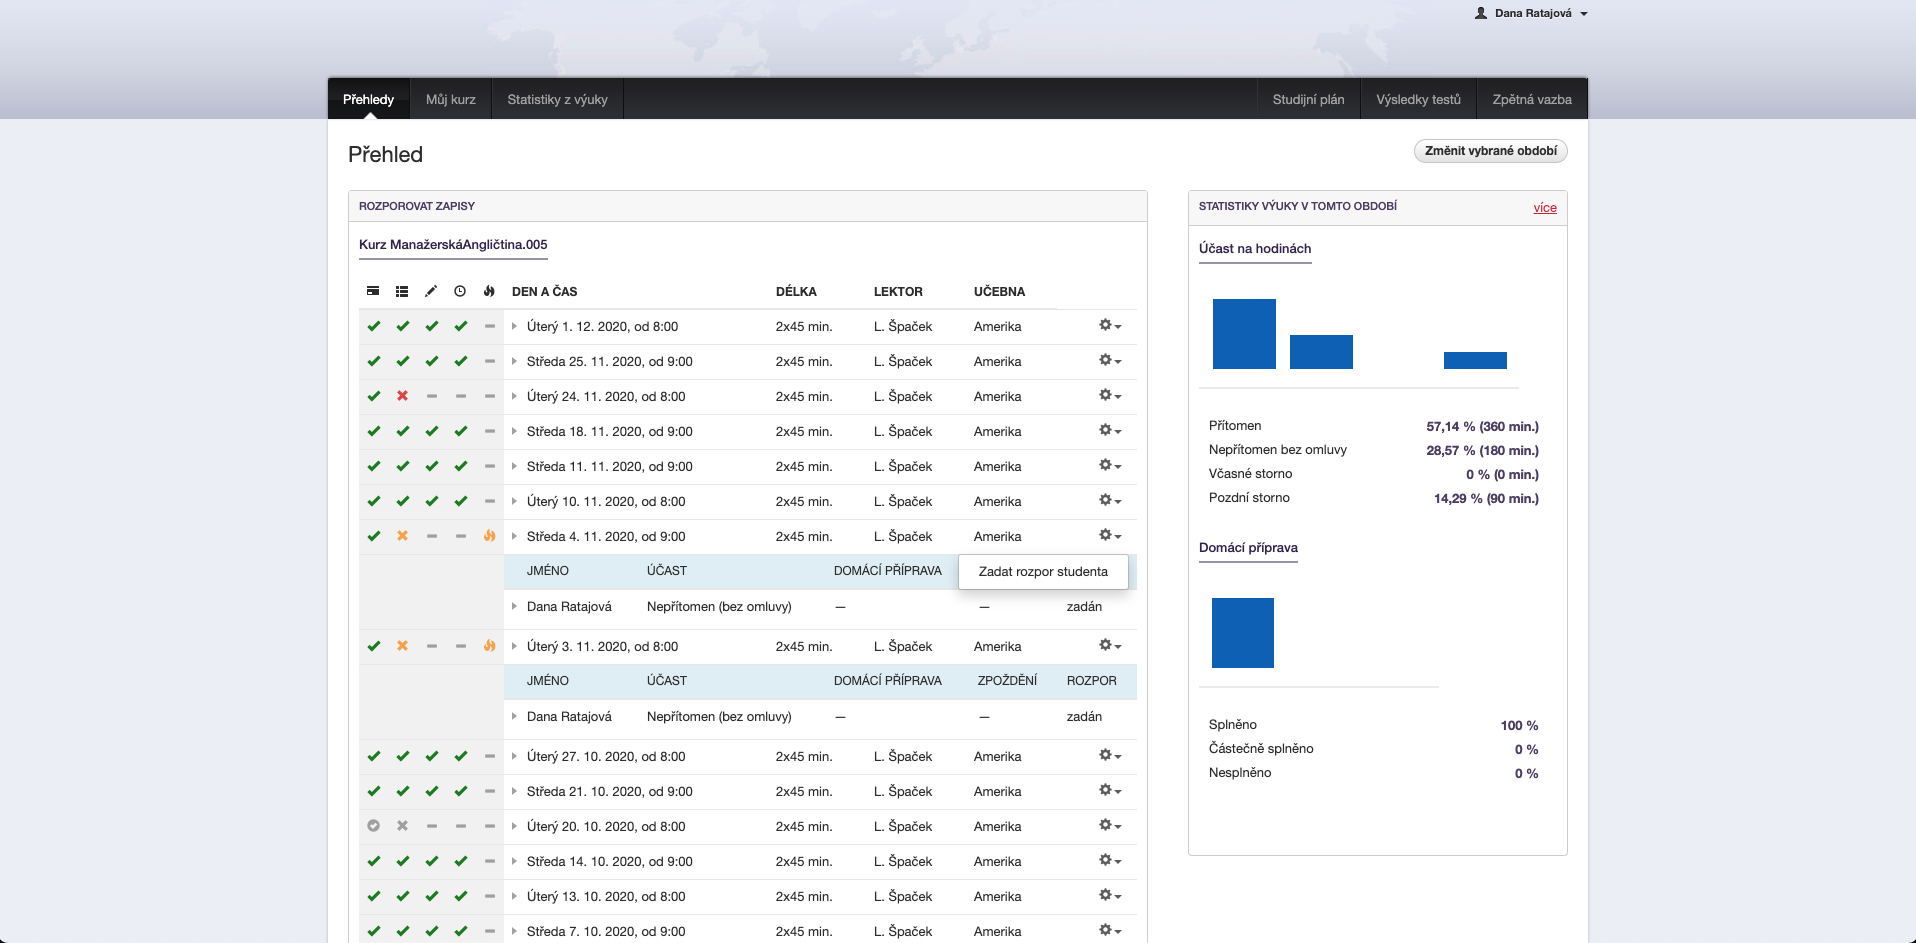Click user icon next to Dana Ratajová
Screen dimensions: 1916x943
(x=1481, y=13)
